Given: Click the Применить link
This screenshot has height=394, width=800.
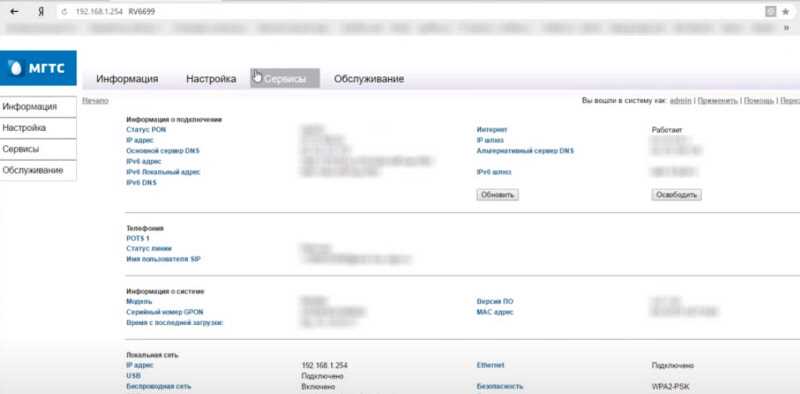Looking at the screenshot, I should (717, 101).
